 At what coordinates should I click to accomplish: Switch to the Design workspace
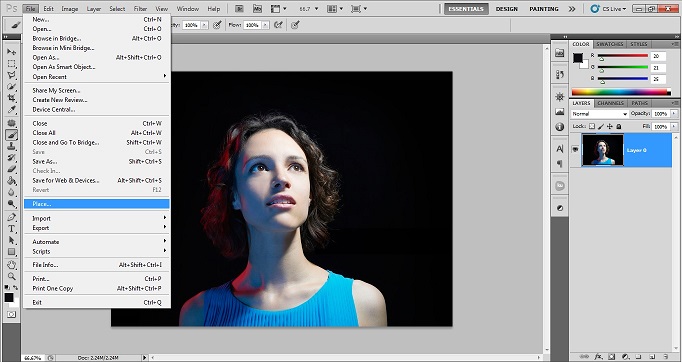pos(507,9)
